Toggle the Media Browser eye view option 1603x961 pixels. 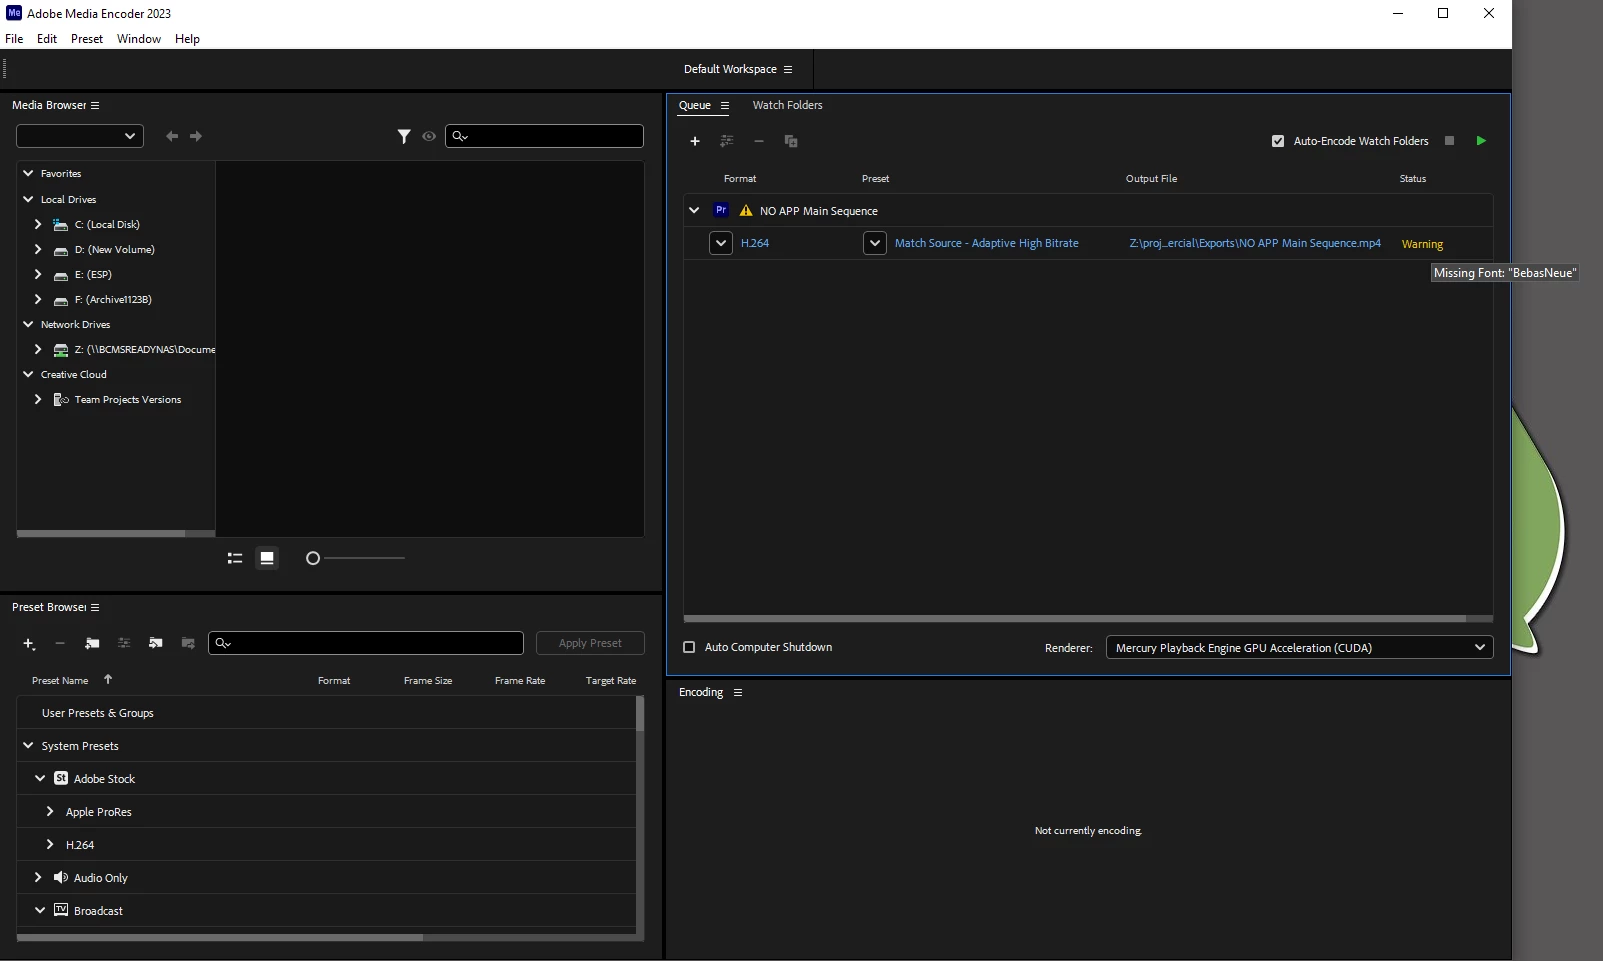click(x=429, y=136)
